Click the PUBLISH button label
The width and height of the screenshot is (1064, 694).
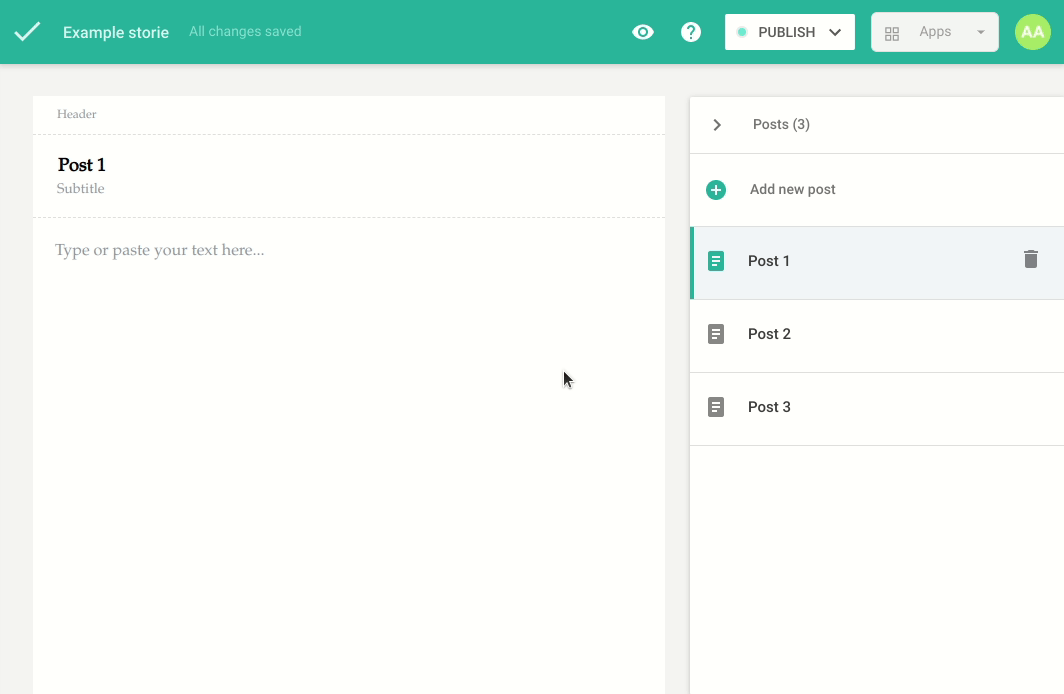point(786,32)
